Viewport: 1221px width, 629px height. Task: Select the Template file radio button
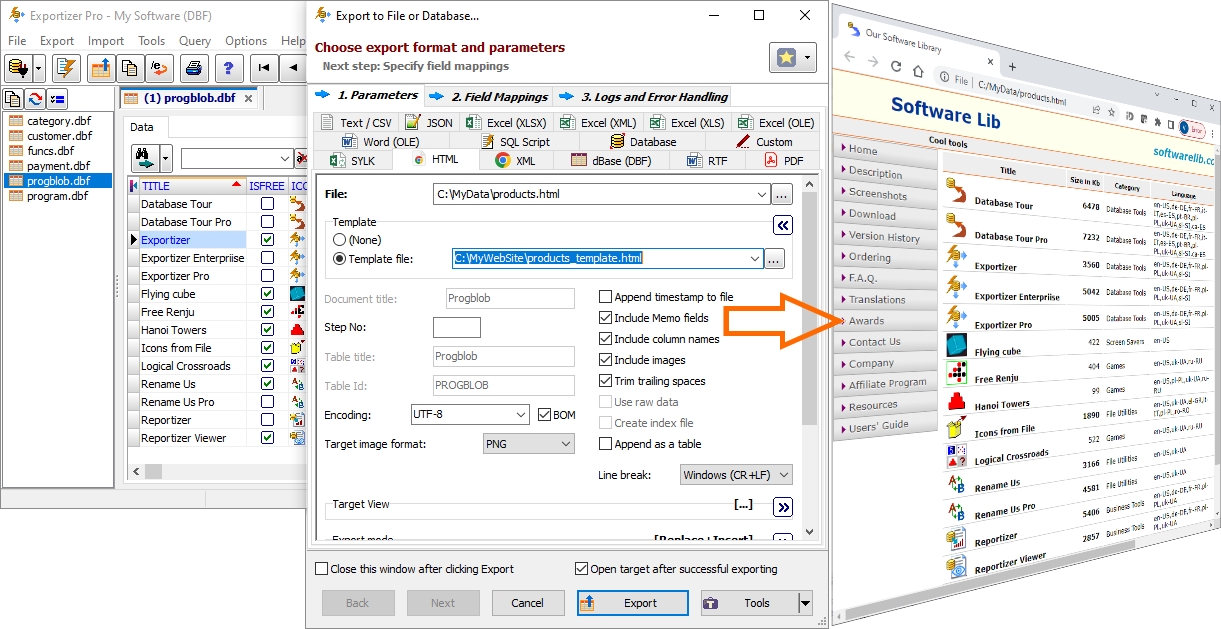(340, 259)
